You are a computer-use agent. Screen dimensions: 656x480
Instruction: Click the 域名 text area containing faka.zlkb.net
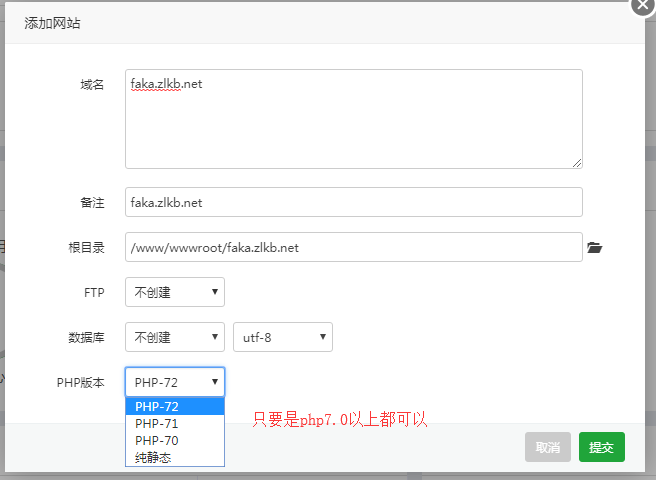[x=354, y=119]
